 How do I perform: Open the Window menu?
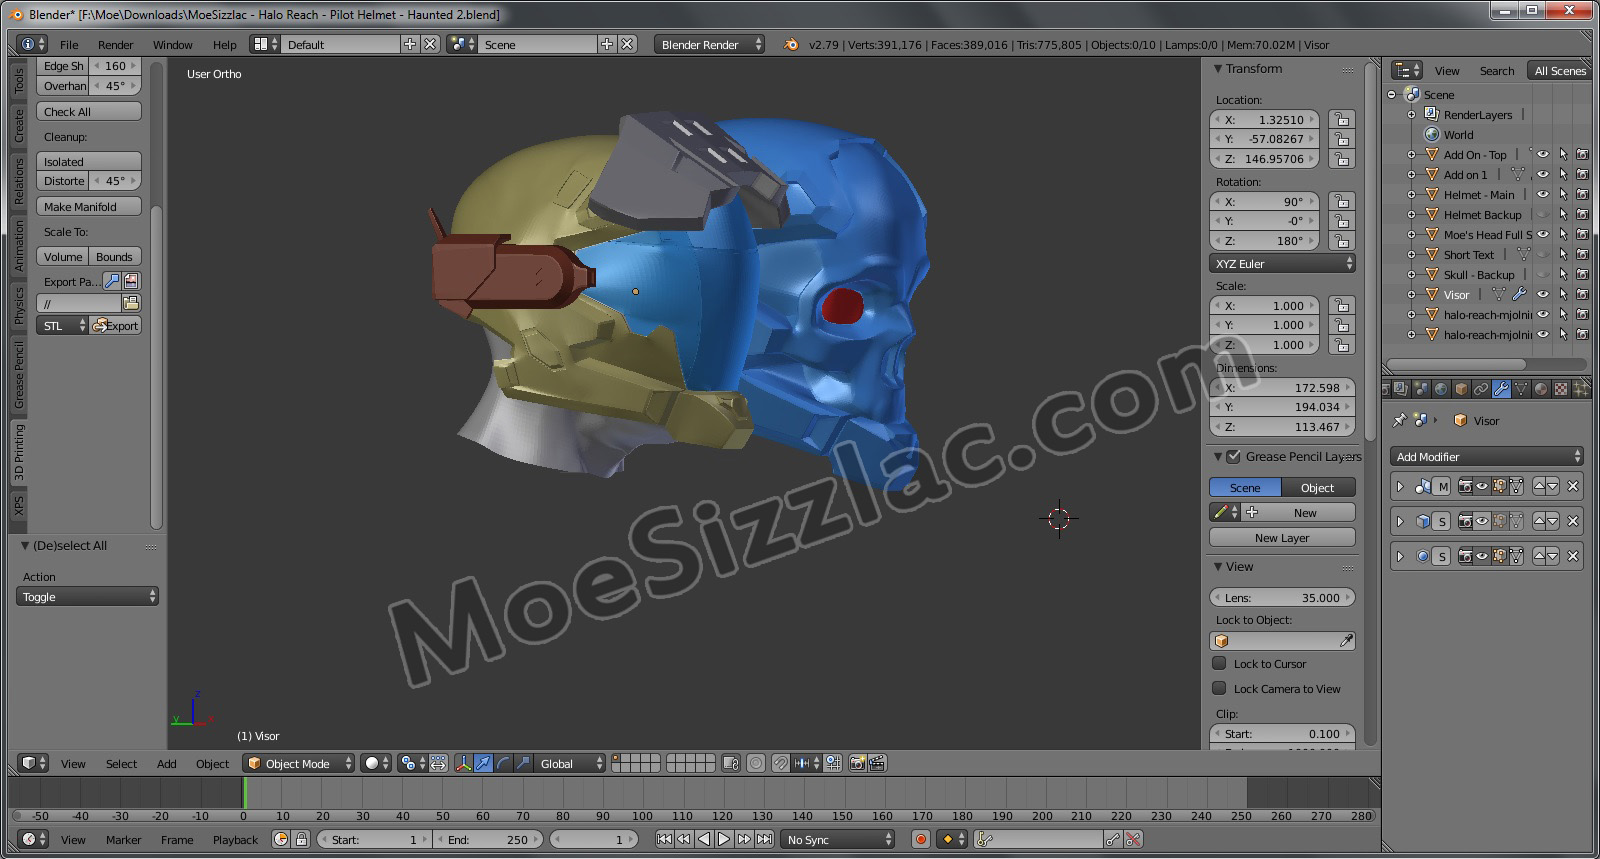coord(173,44)
